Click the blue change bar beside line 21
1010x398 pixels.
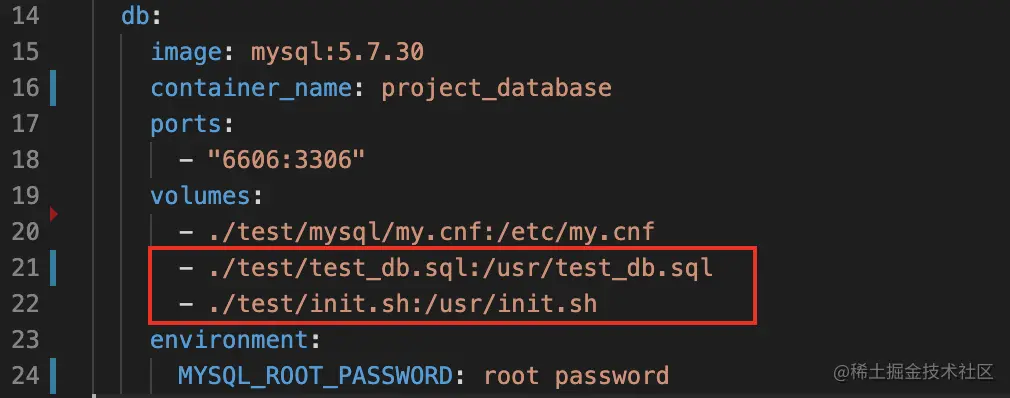pyautogui.click(x=53, y=267)
